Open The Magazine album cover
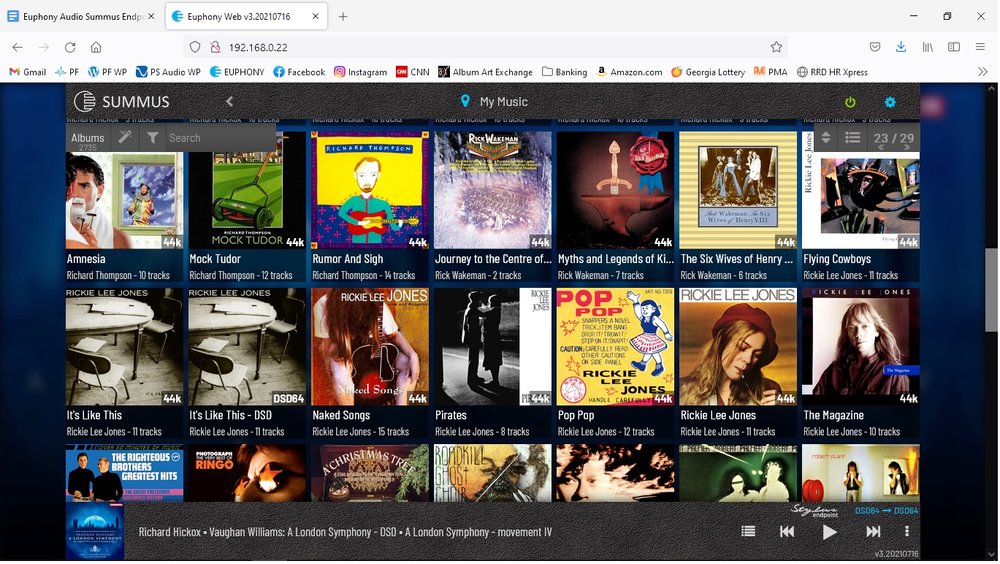The width and height of the screenshot is (1000, 564). point(861,346)
